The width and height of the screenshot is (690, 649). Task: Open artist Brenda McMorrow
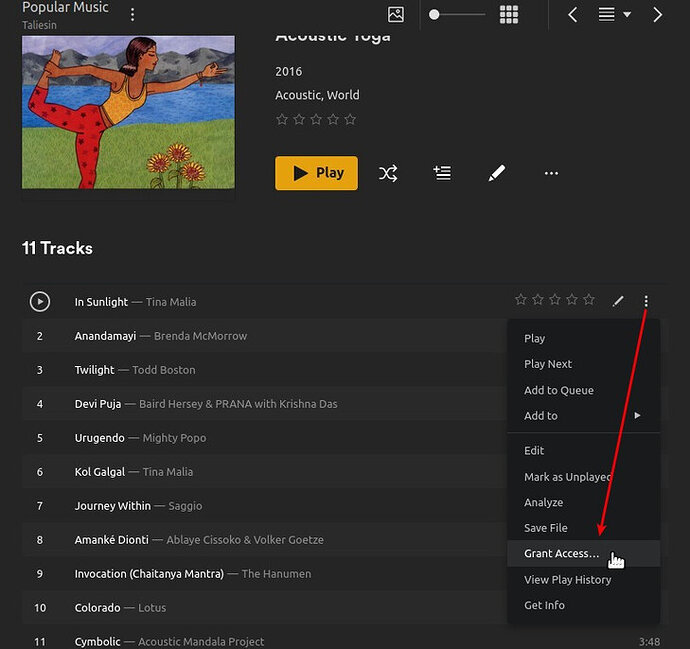coord(200,336)
